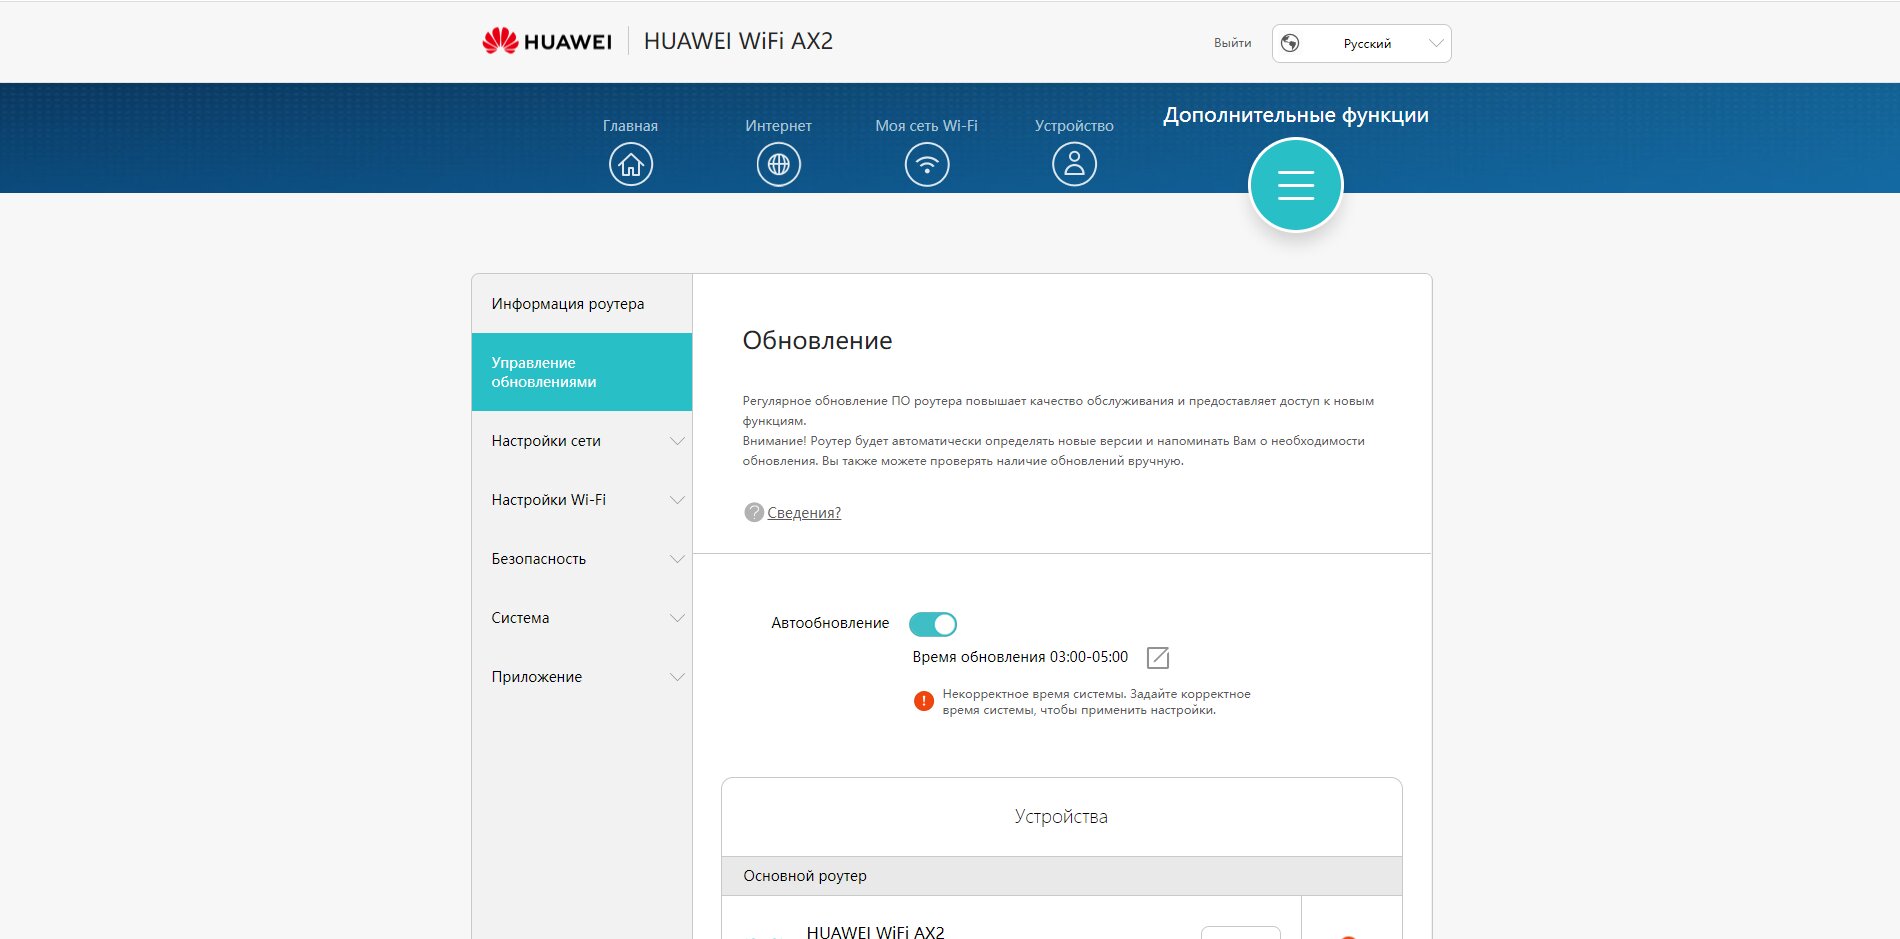Image resolution: width=1900 pixels, height=939 pixels.
Task: Click the Основной роутер row
Action: pyautogui.click(x=1062, y=876)
